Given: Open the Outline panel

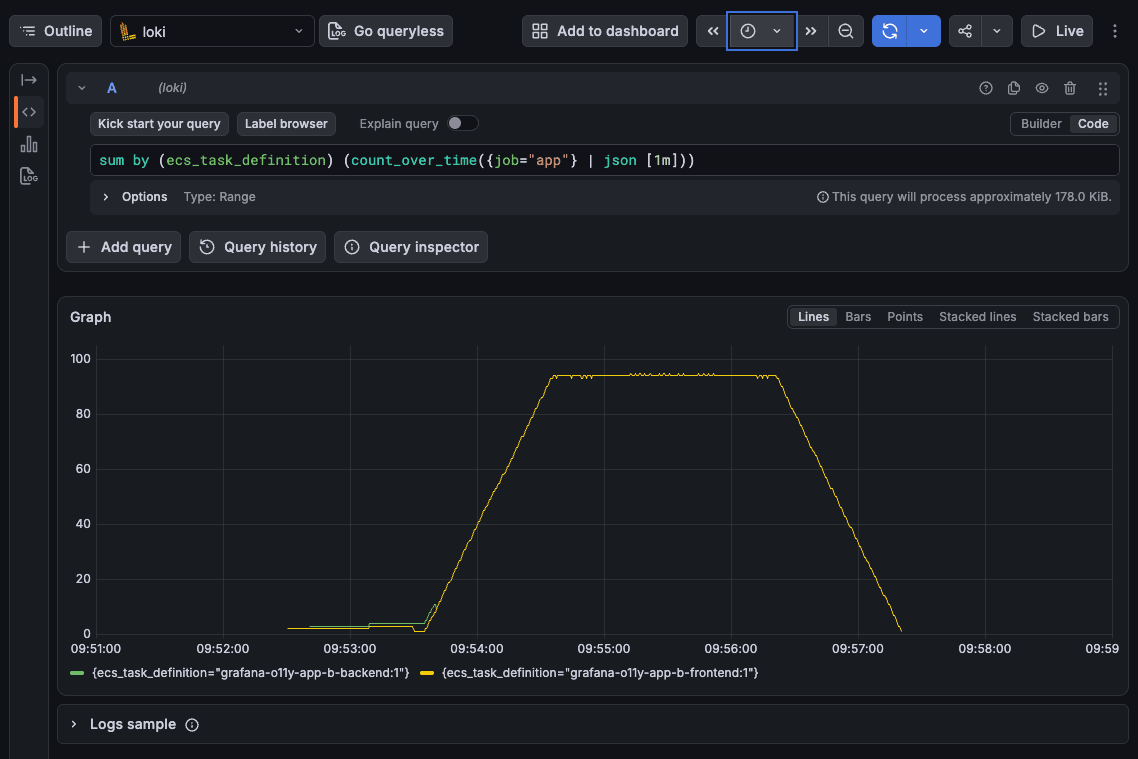Looking at the screenshot, I should pos(55,31).
